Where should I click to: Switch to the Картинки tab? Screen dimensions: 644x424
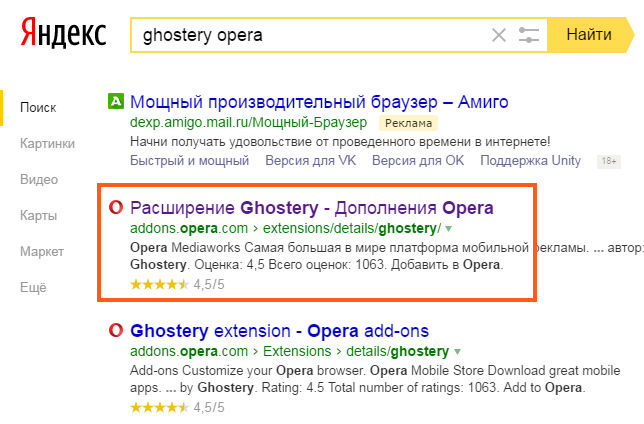pyautogui.click(x=47, y=143)
